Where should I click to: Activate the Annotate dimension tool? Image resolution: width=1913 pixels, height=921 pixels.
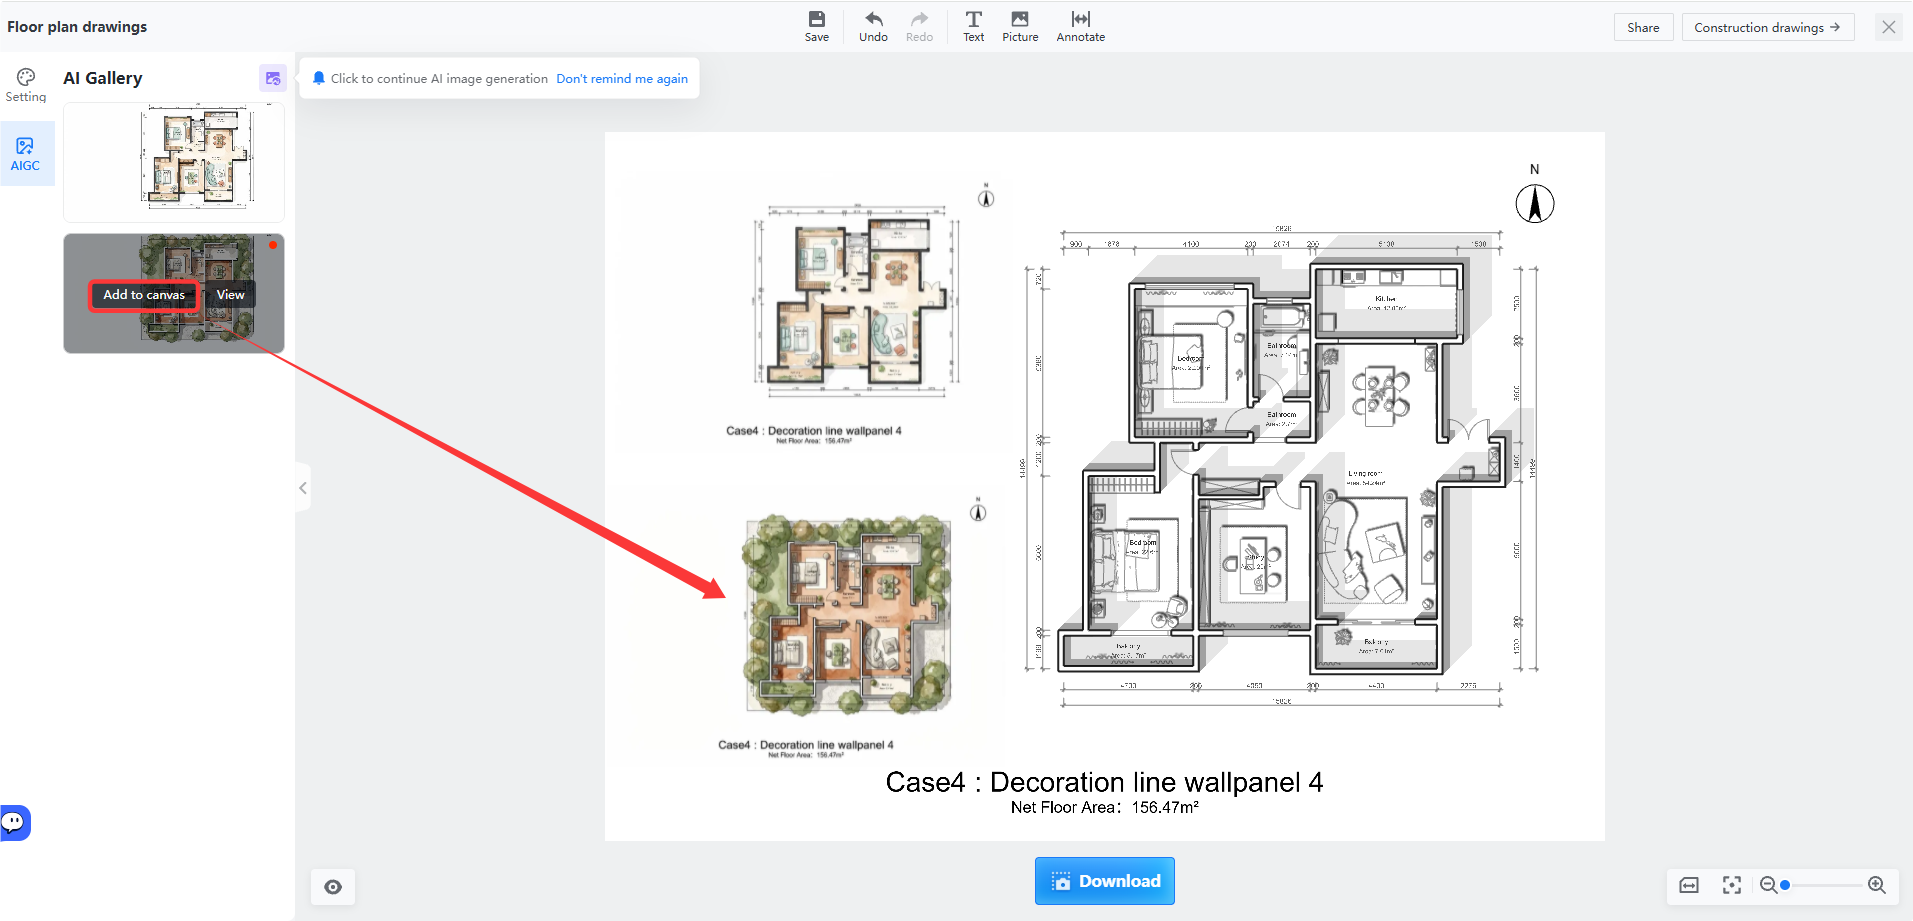pyautogui.click(x=1081, y=26)
